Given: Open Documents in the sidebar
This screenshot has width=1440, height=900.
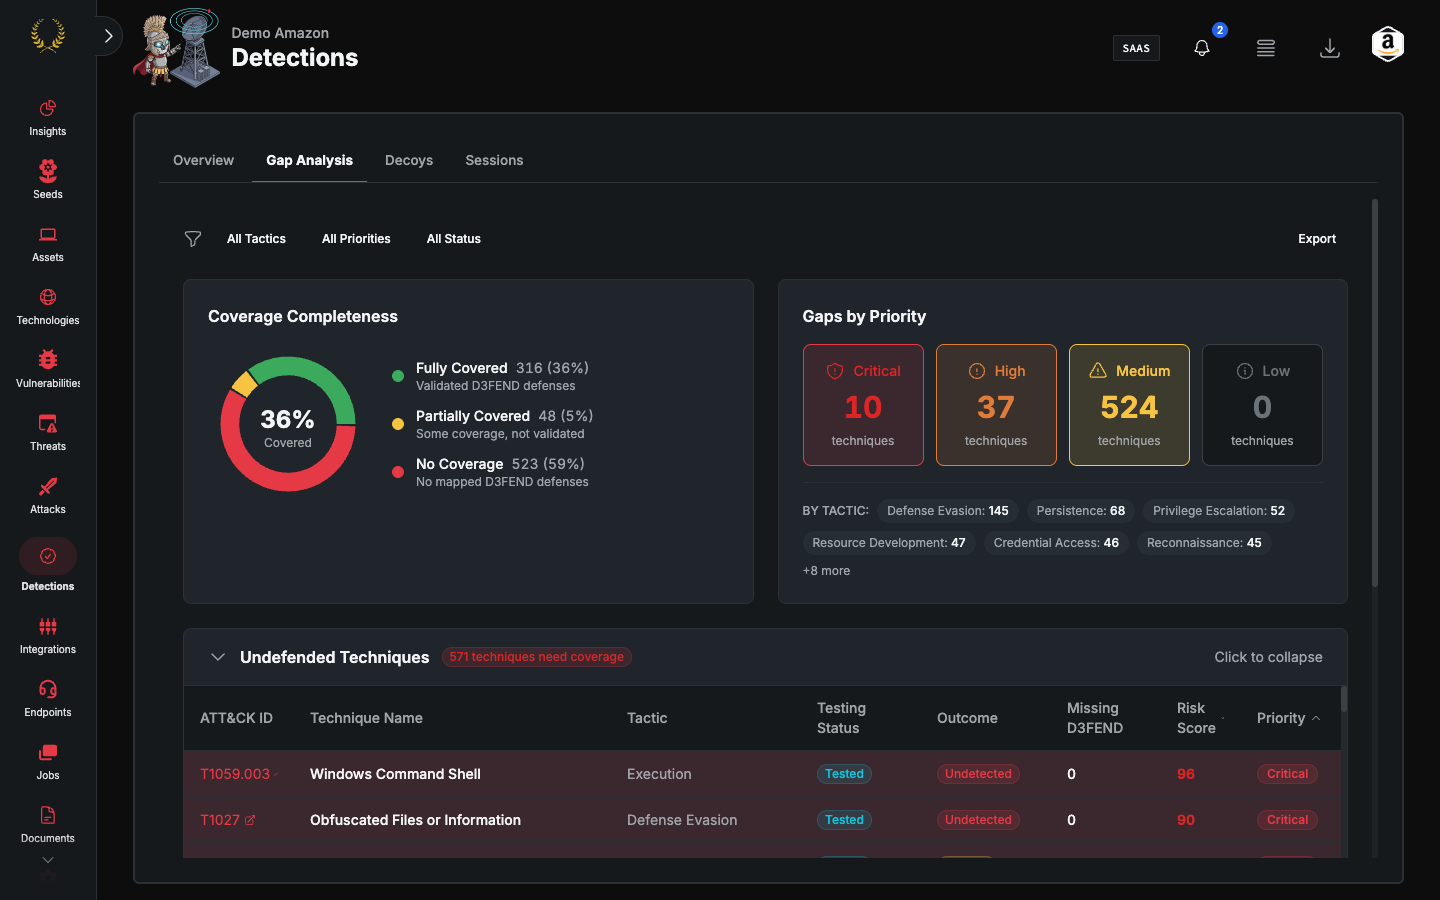Looking at the screenshot, I should tap(47, 824).
